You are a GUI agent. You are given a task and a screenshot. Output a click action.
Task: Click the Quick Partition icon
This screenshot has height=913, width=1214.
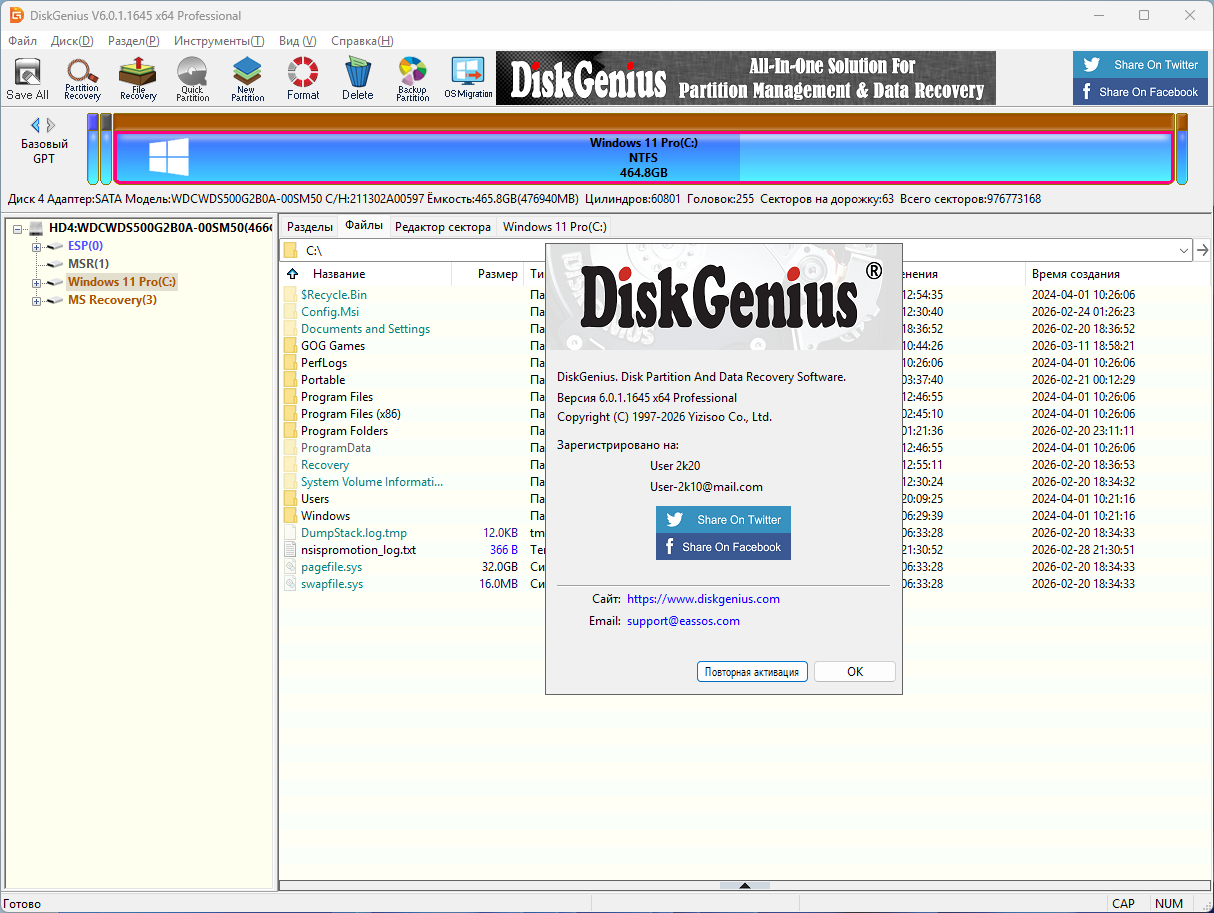point(192,79)
